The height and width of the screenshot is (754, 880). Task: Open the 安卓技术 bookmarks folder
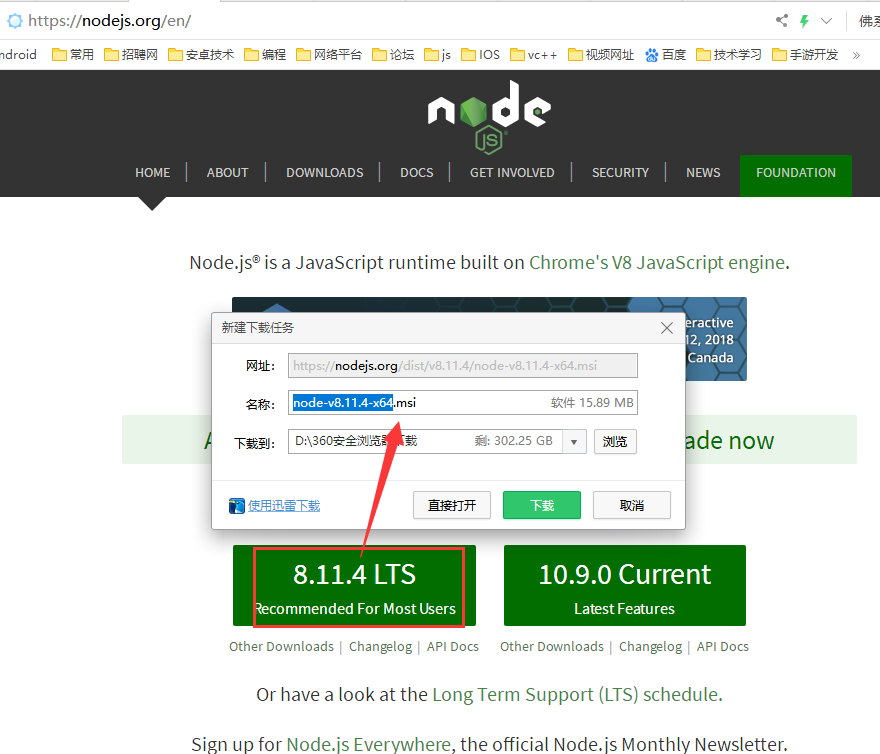click(x=201, y=54)
